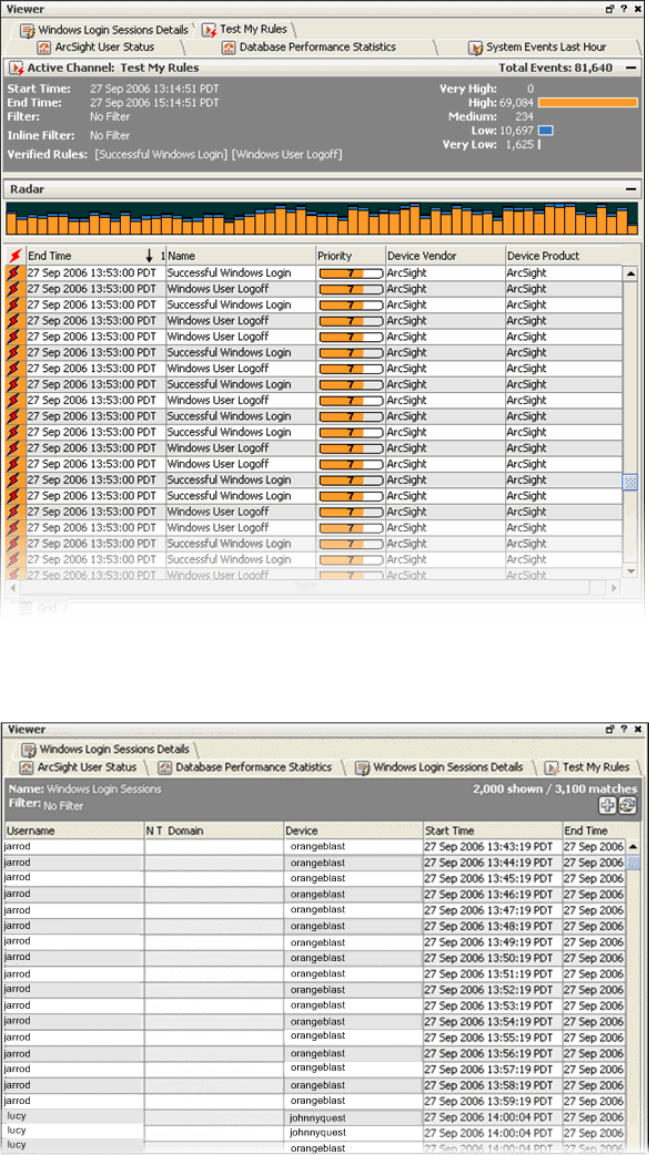Sort by Name column header
The width and height of the screenshot is (649, 1155).
click(240, 256)
